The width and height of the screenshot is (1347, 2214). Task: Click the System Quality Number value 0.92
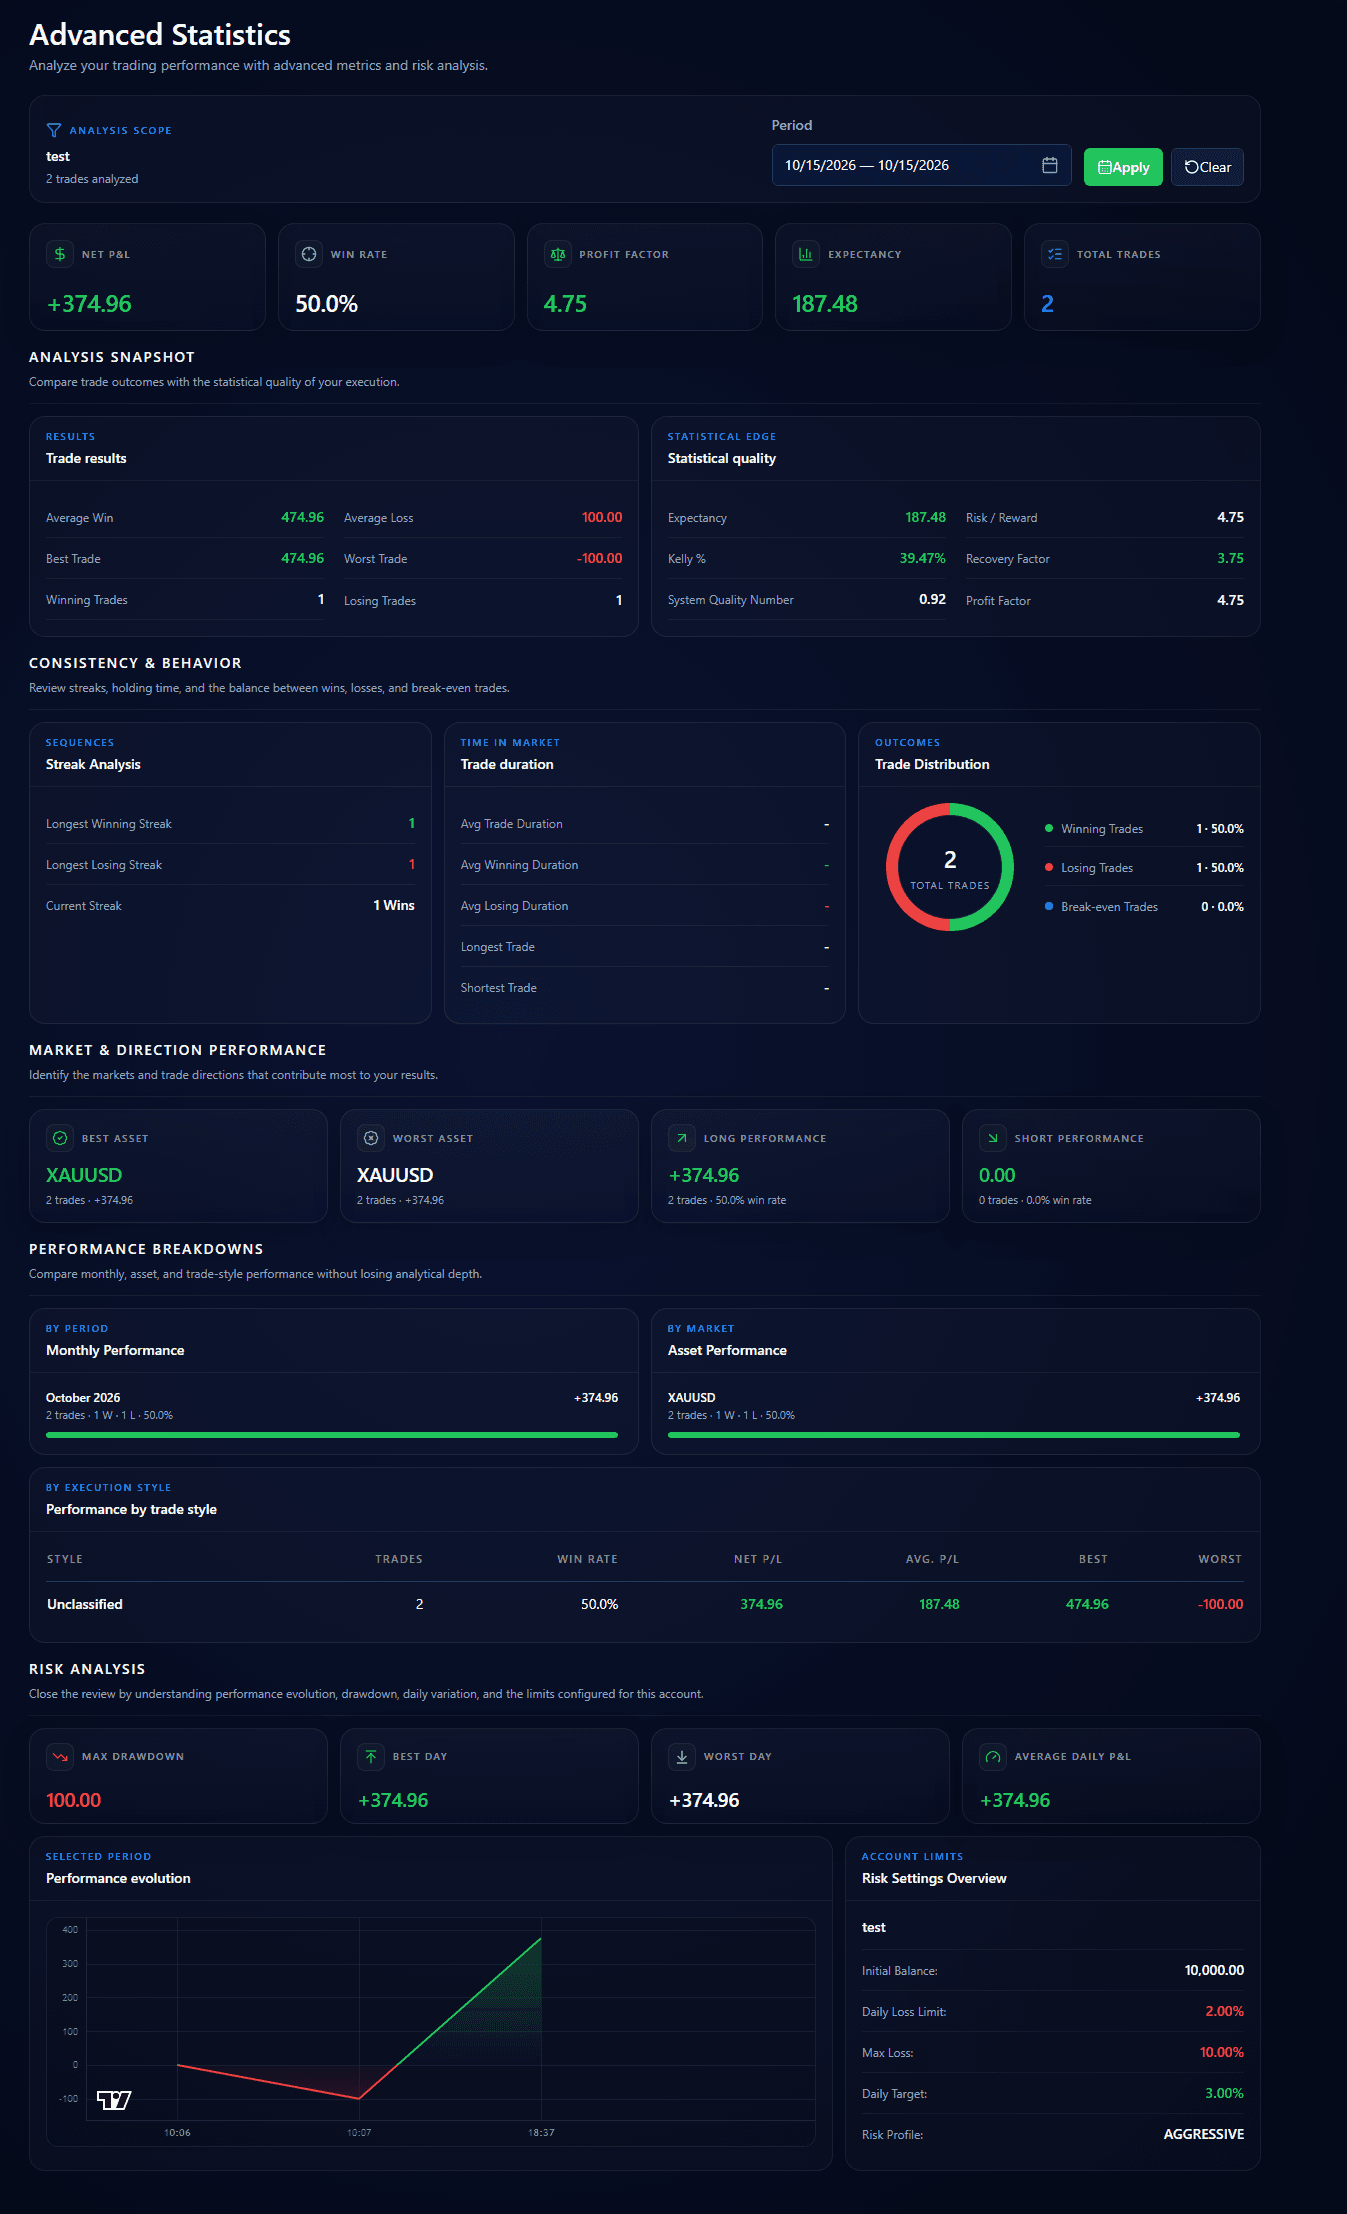coord(932,599)
